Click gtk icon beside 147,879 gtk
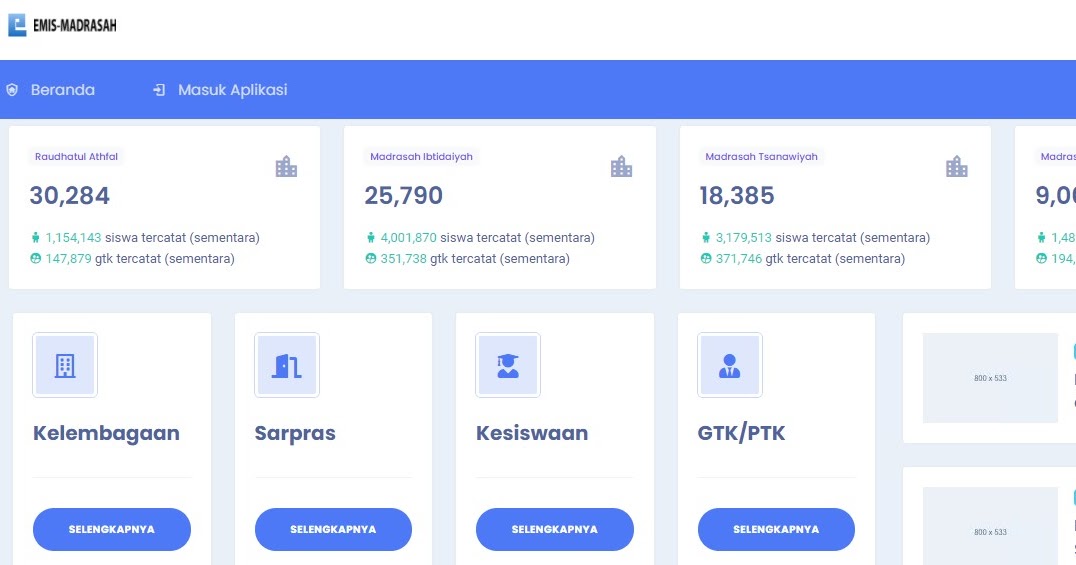Image resolution: width=1076 pixels, height=565 pixels. [x=36, y=259]
